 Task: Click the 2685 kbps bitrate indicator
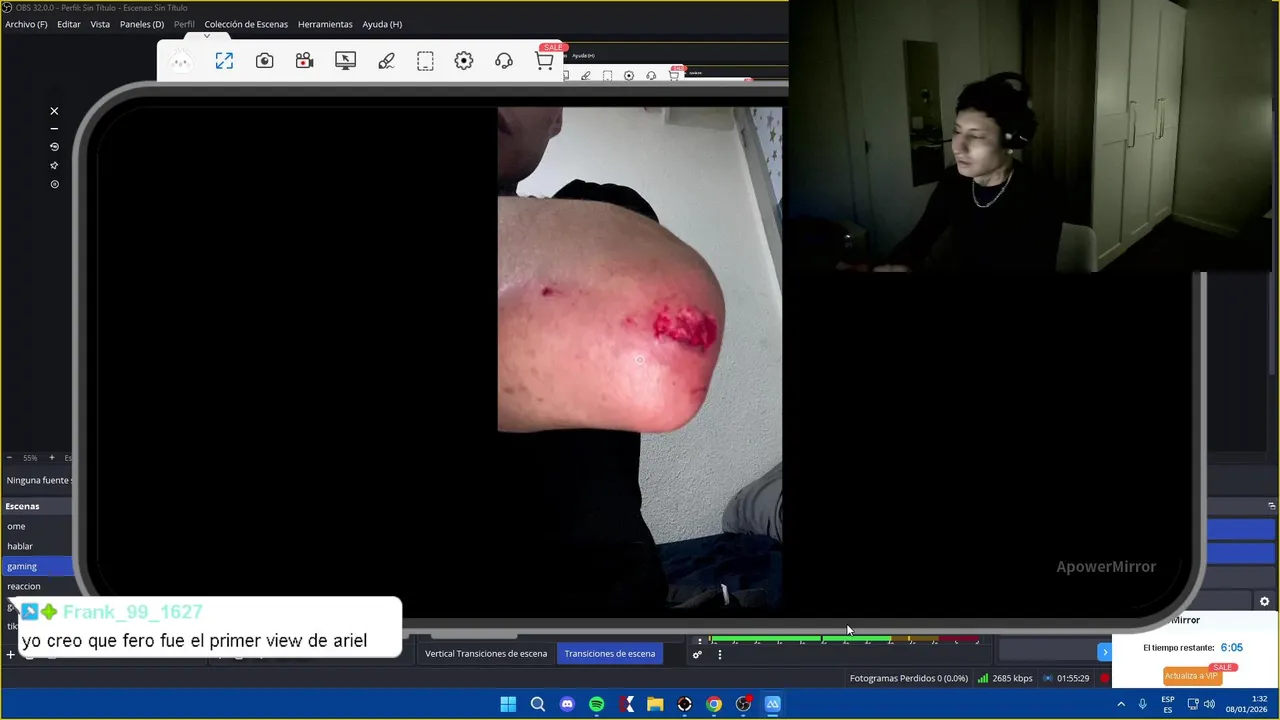[x=1005, y=678]
